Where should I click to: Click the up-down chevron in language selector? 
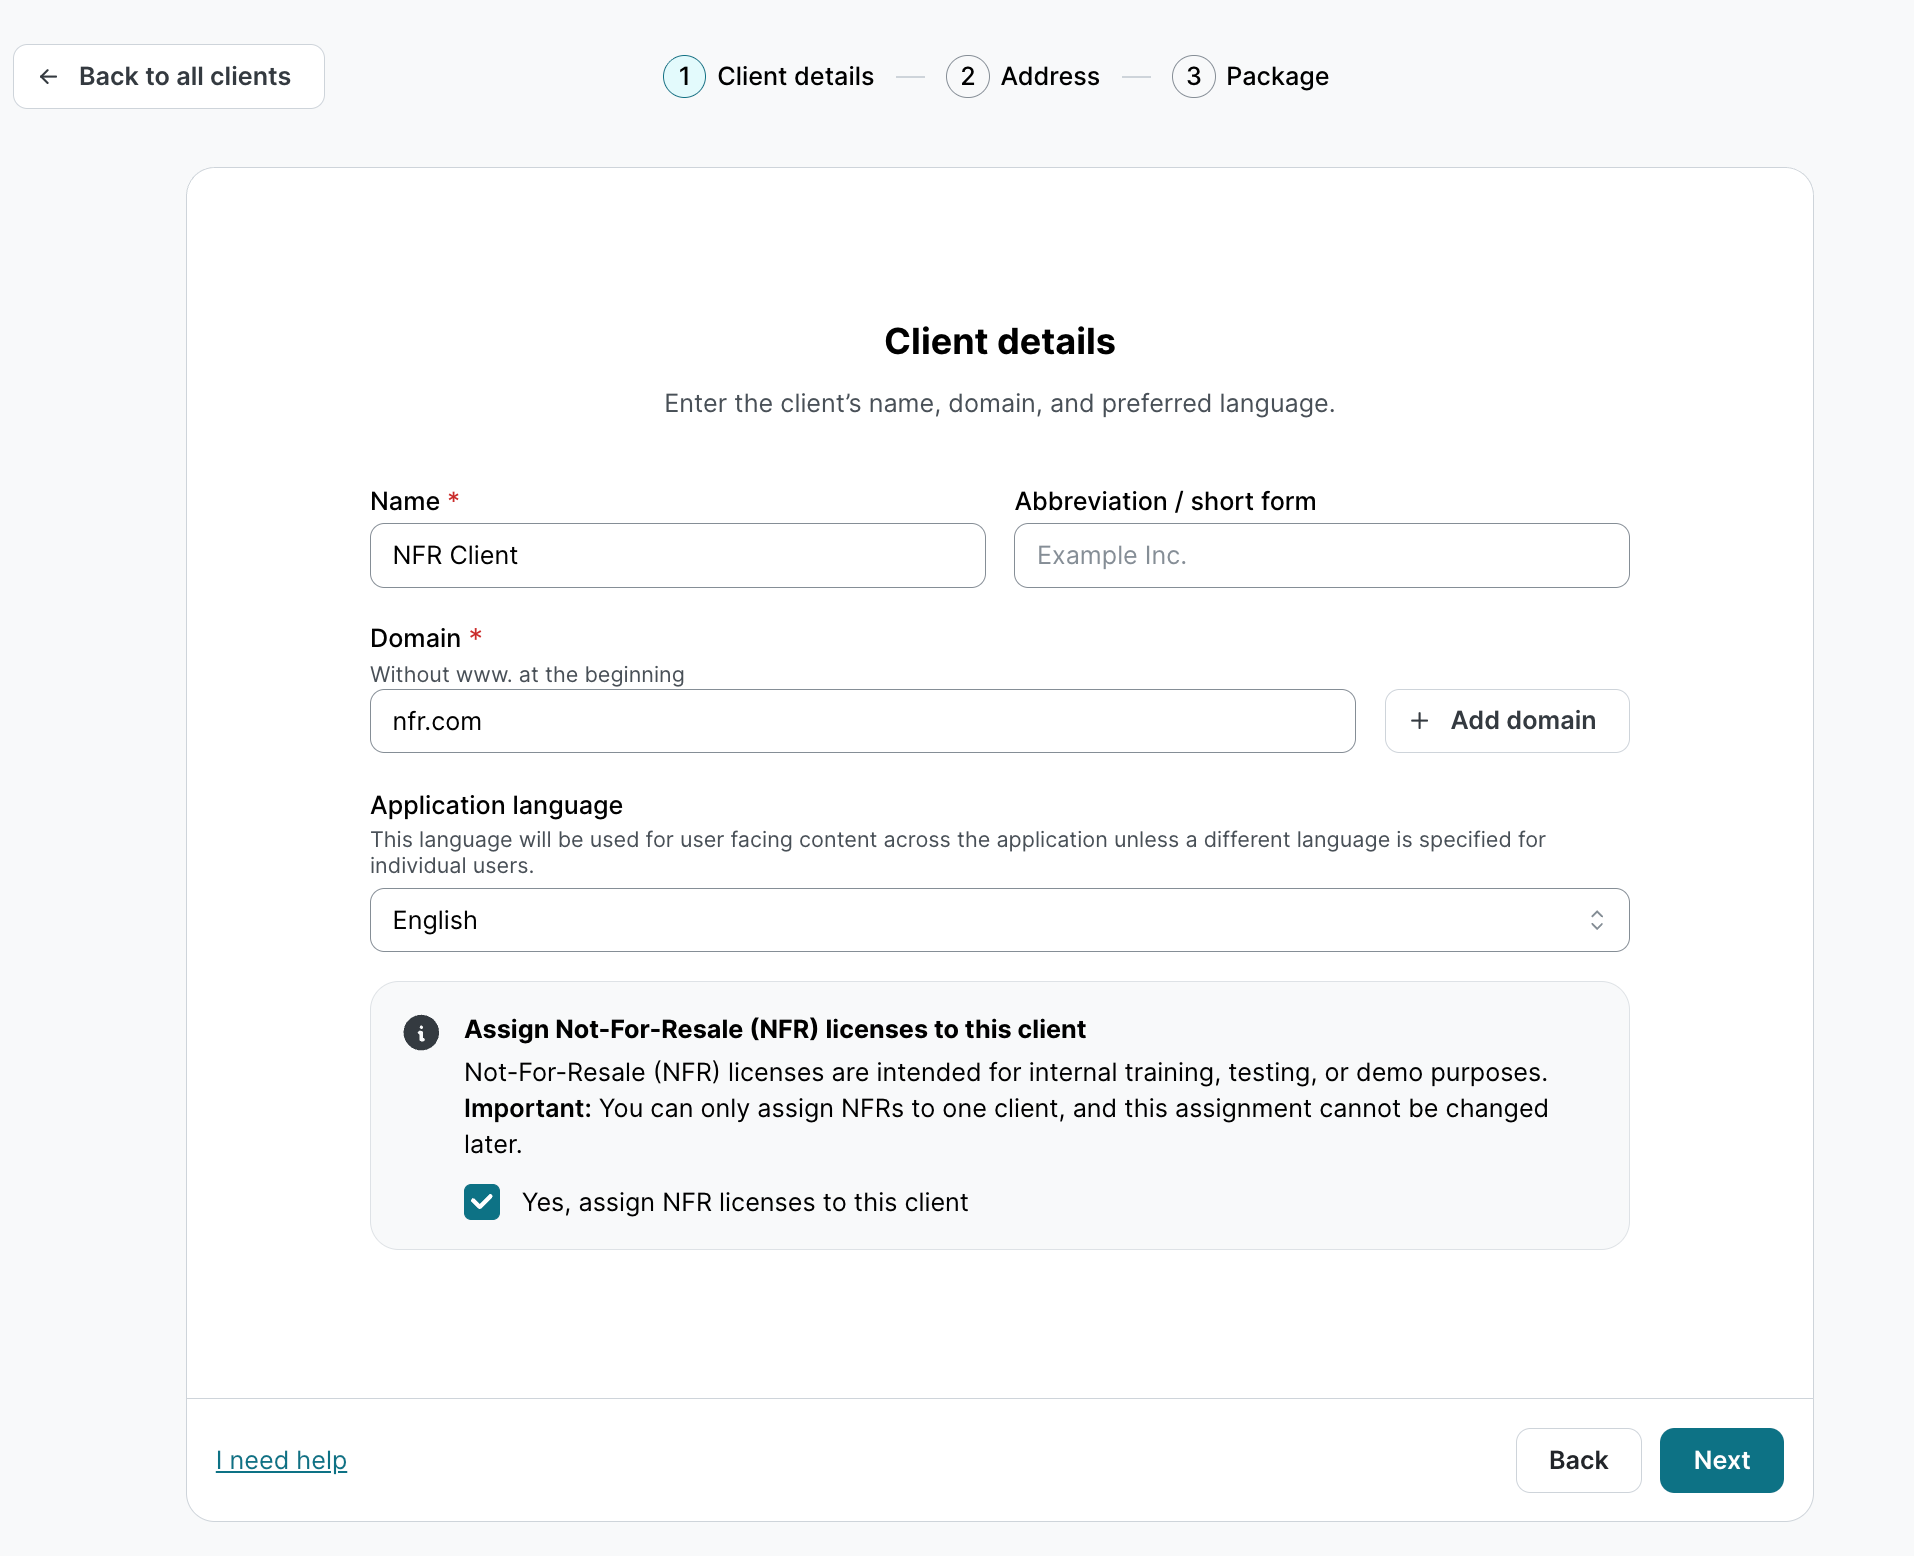point(1597,920)
